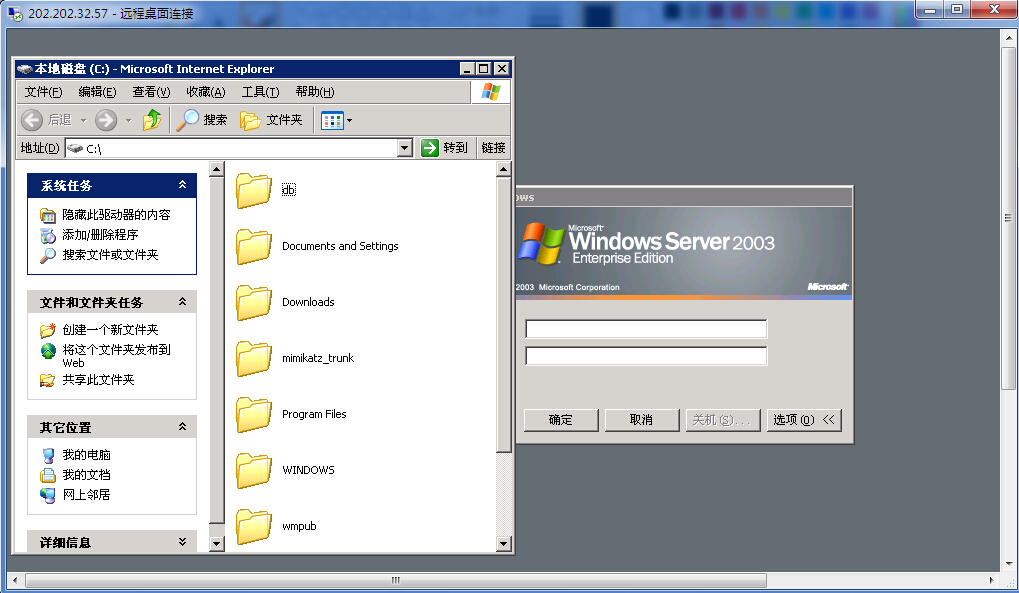The image size is (1019, 593).
Task: Click the 'Program Files' folder name
Action: [x=314, y=414]
